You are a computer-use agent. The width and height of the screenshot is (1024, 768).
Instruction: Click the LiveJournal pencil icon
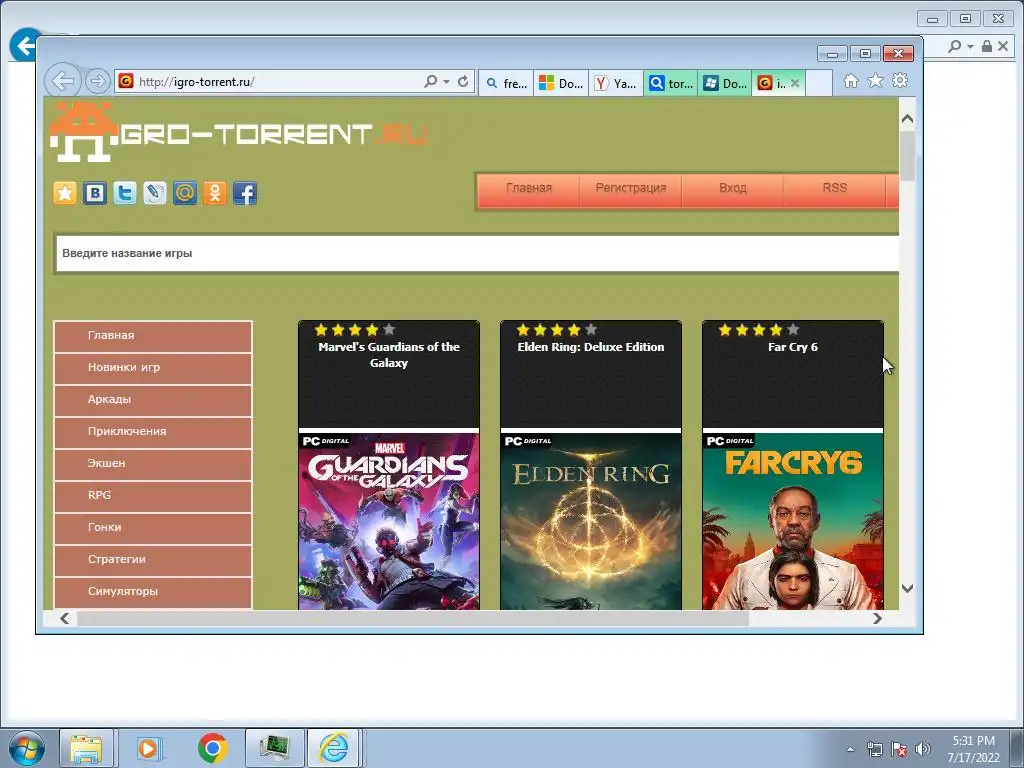155,193
